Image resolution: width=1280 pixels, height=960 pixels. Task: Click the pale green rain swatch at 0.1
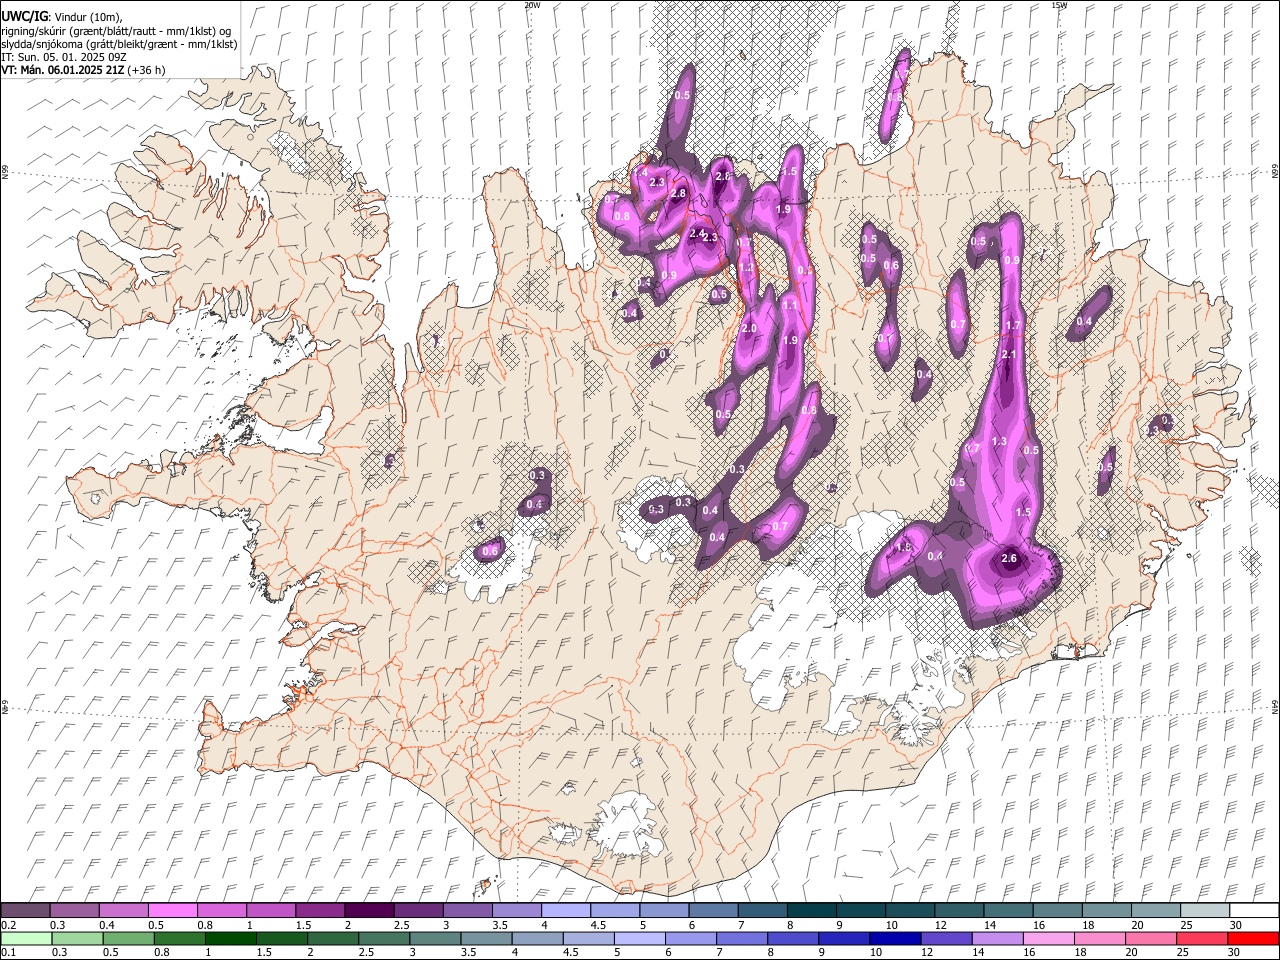click(26, 938)
